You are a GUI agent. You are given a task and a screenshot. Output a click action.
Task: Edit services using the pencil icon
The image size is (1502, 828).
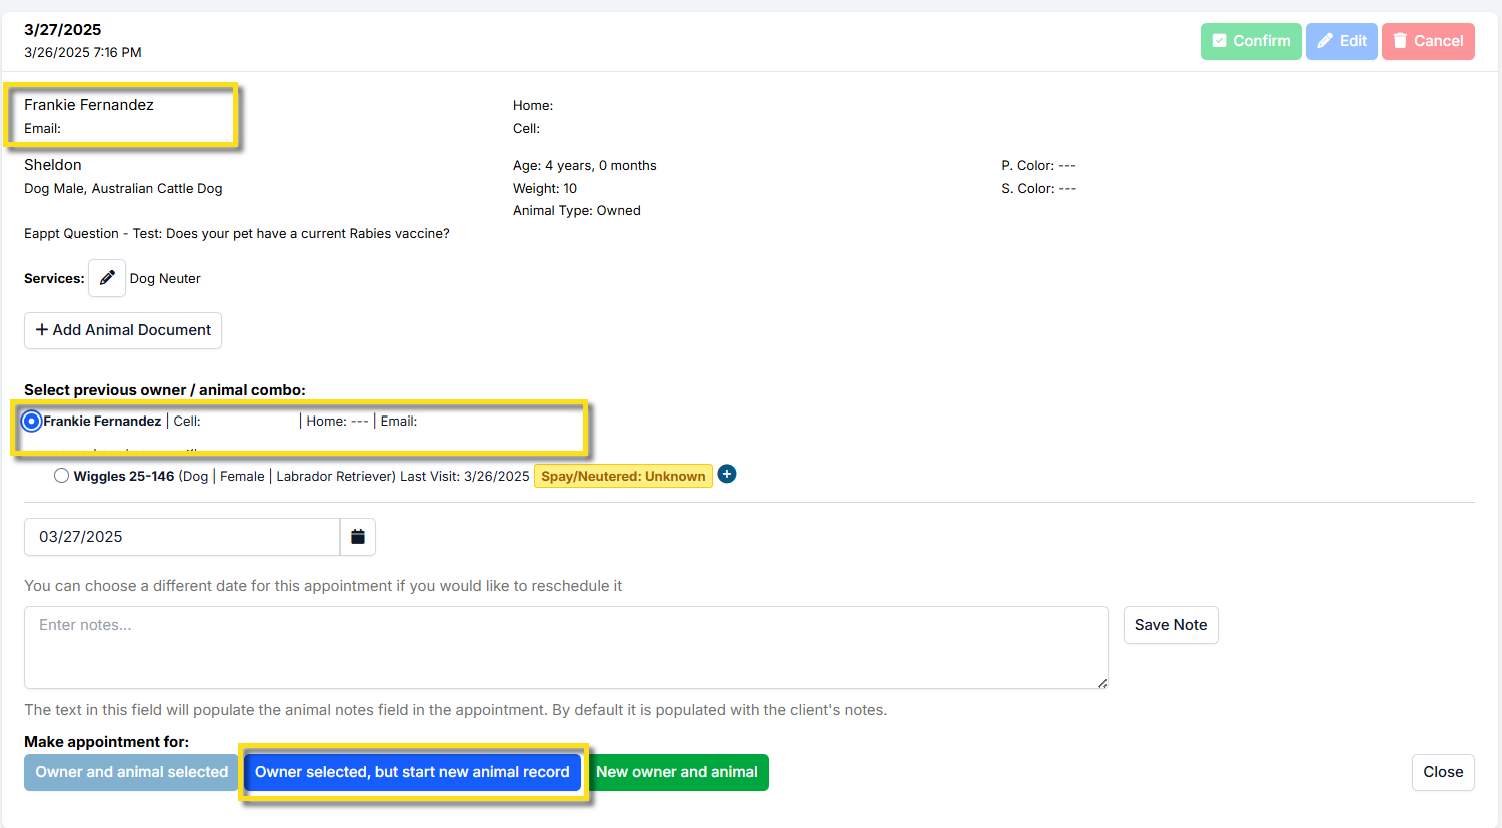107,278
